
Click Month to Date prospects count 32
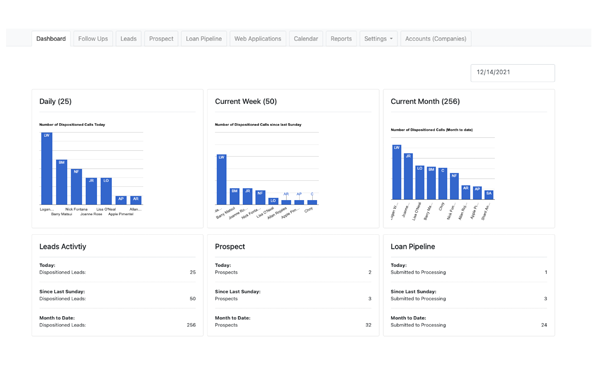click(368, 325)
